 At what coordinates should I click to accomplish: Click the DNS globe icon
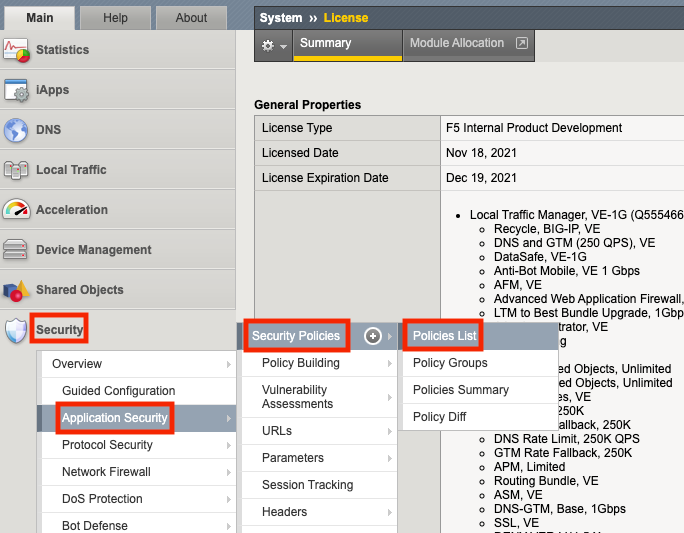(x=16, y=130)
